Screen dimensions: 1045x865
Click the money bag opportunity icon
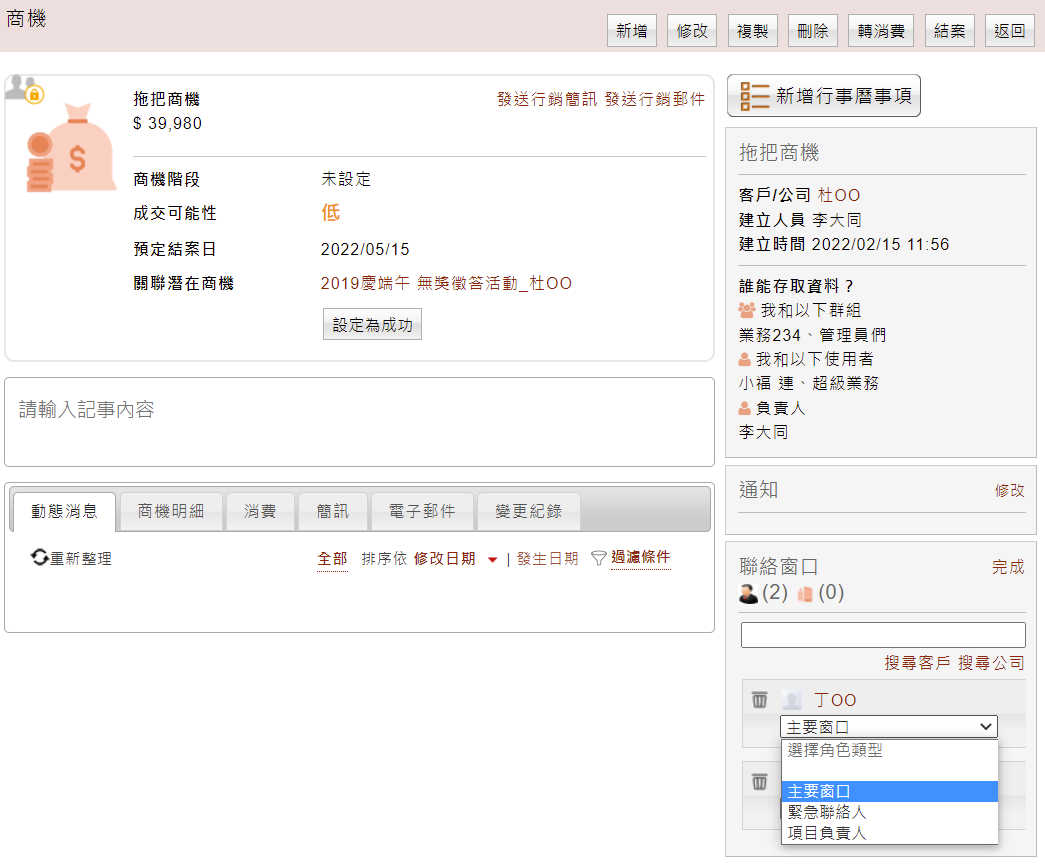click(x=71, y=148)
